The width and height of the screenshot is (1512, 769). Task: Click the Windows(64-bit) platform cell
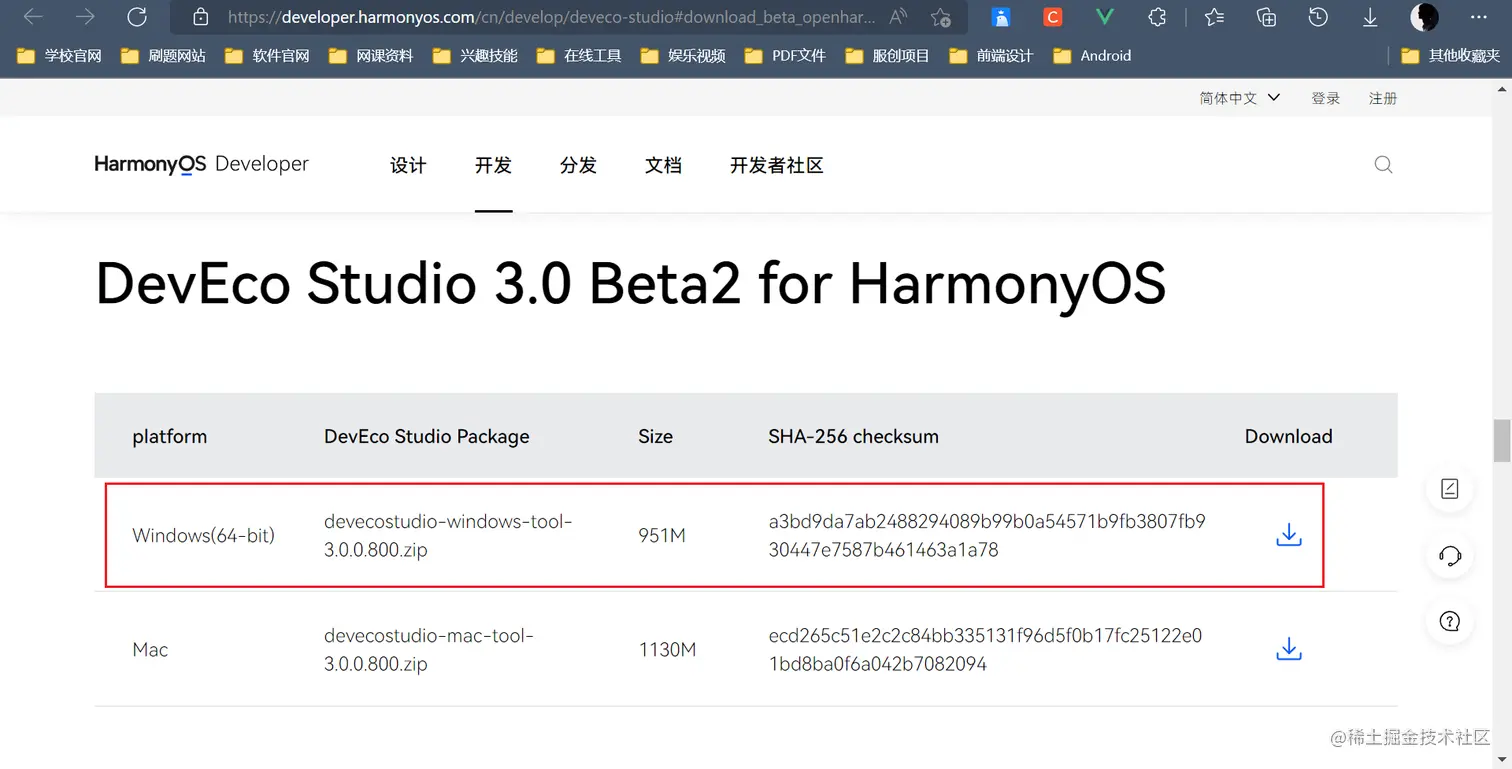click(203, 535)
